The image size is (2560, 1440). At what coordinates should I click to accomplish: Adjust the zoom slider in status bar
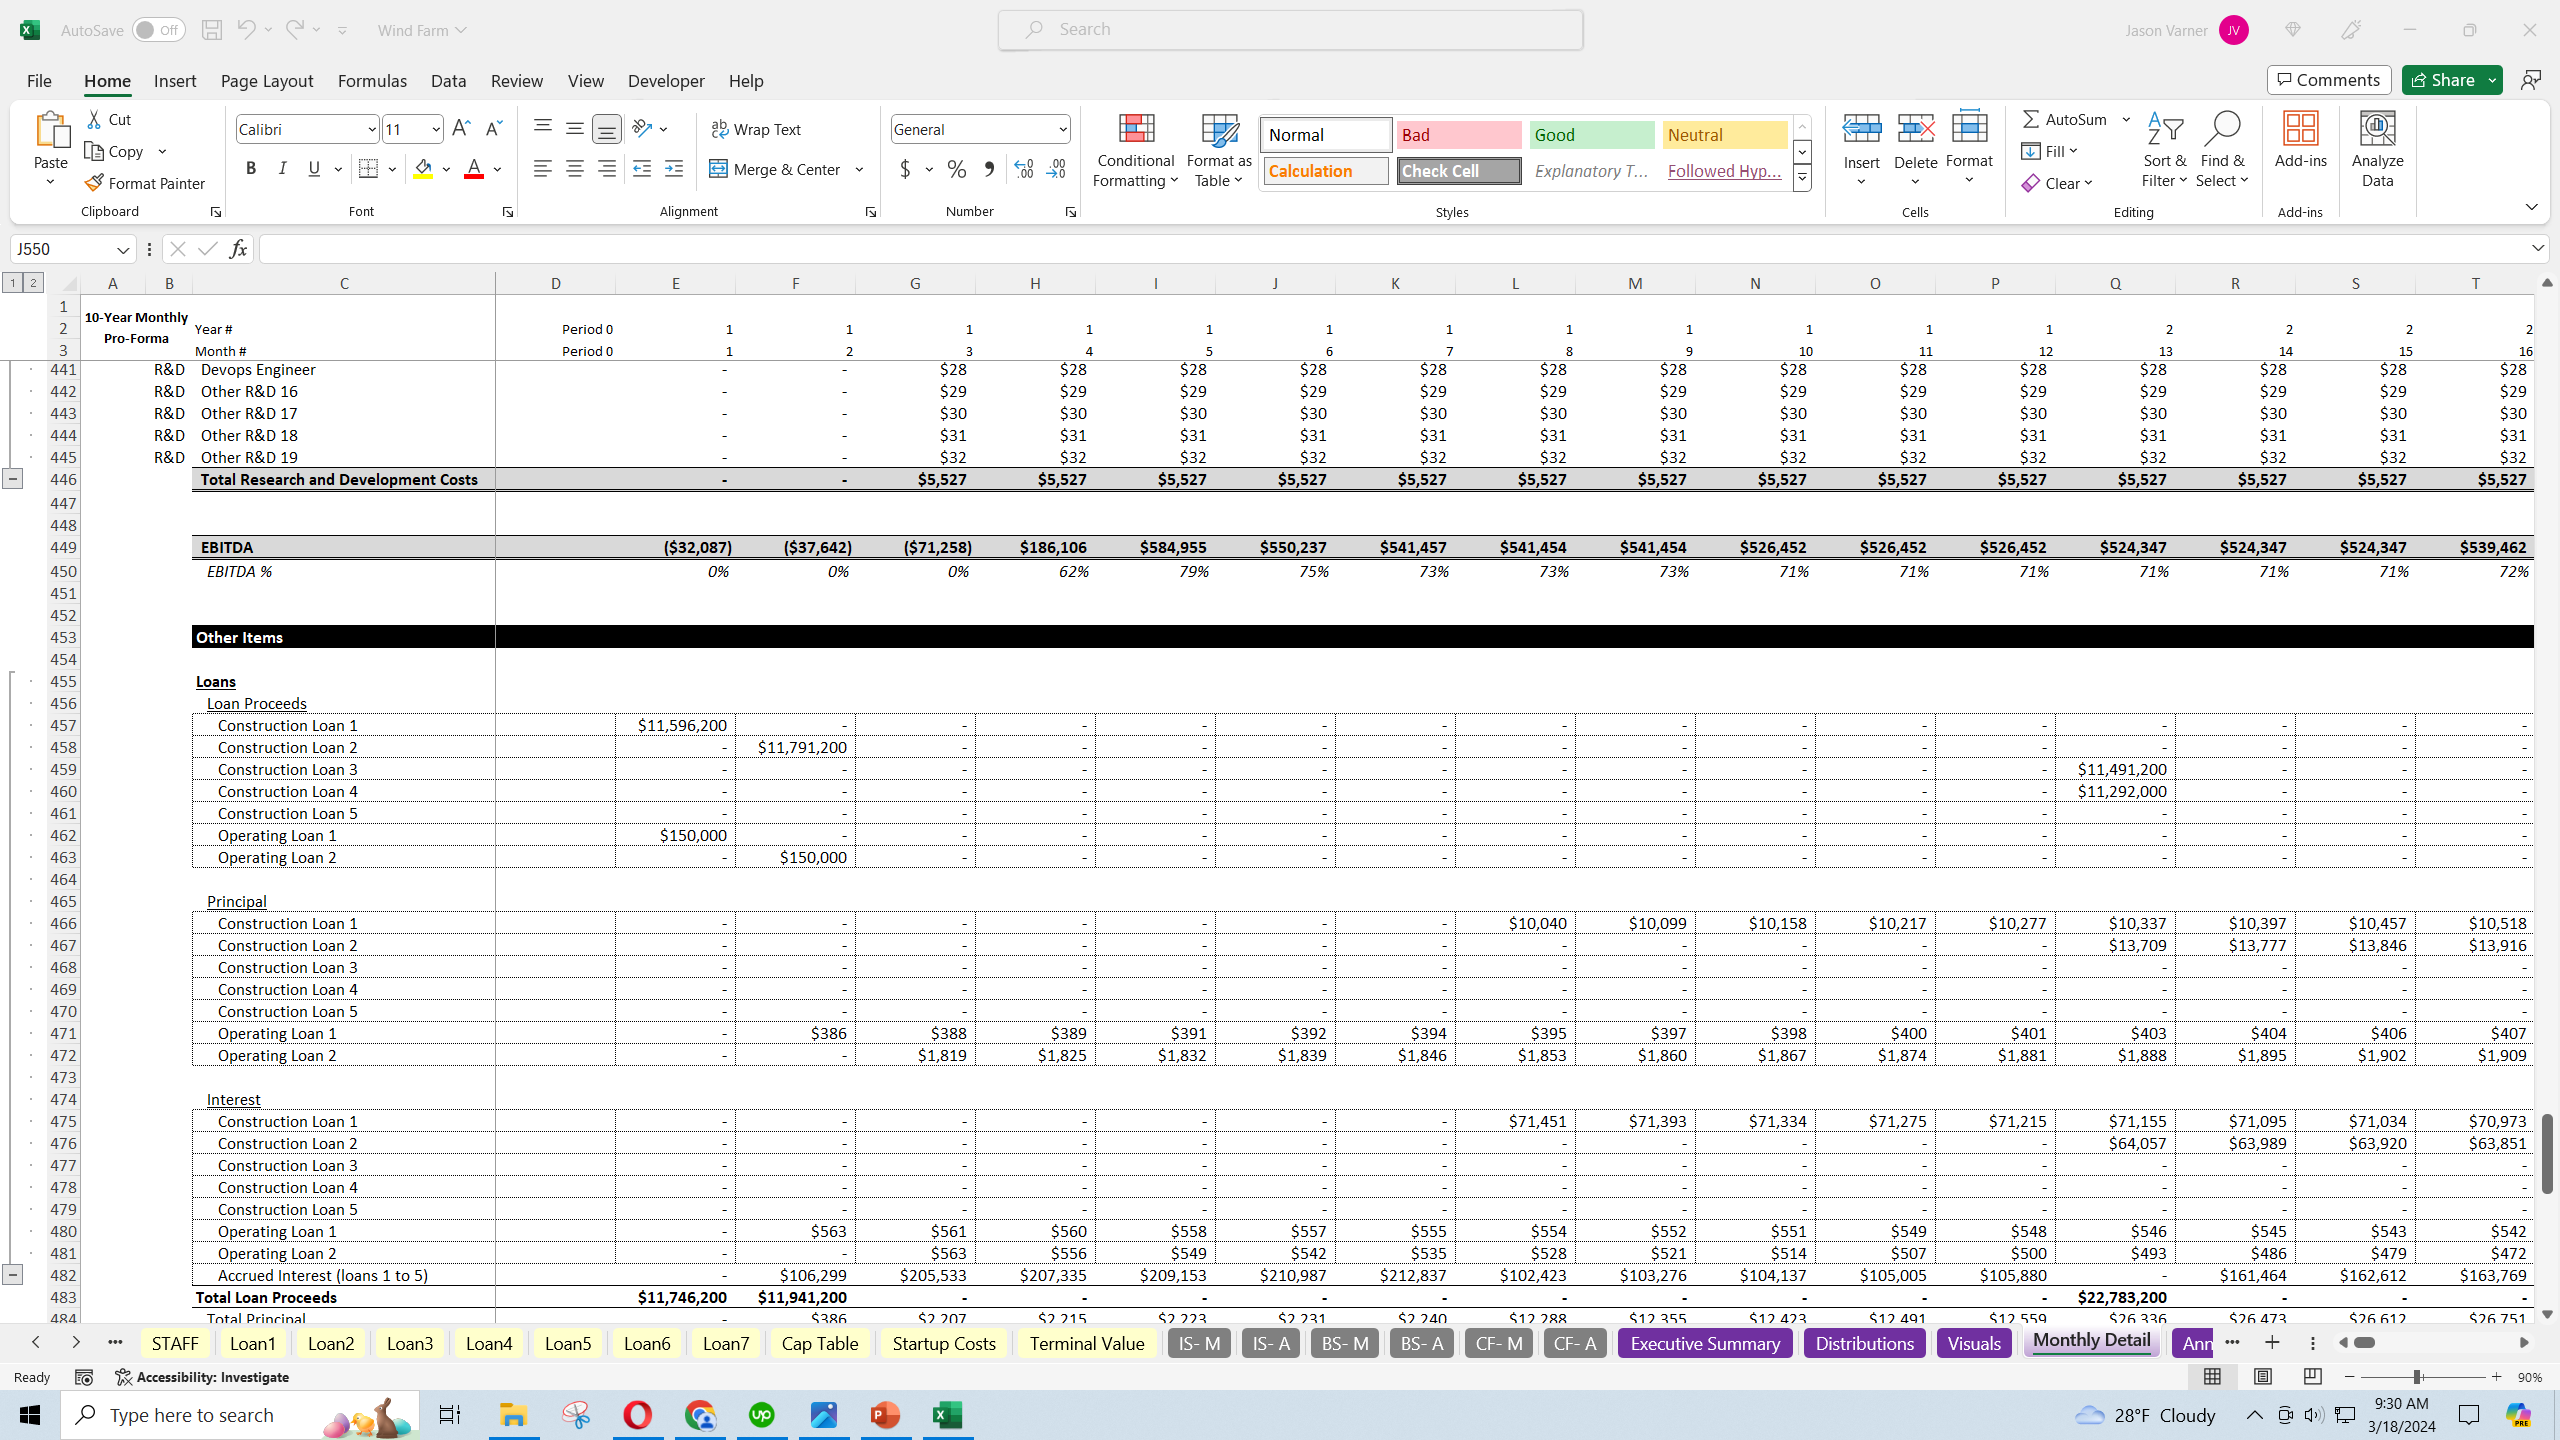tap(2417, 1377)
